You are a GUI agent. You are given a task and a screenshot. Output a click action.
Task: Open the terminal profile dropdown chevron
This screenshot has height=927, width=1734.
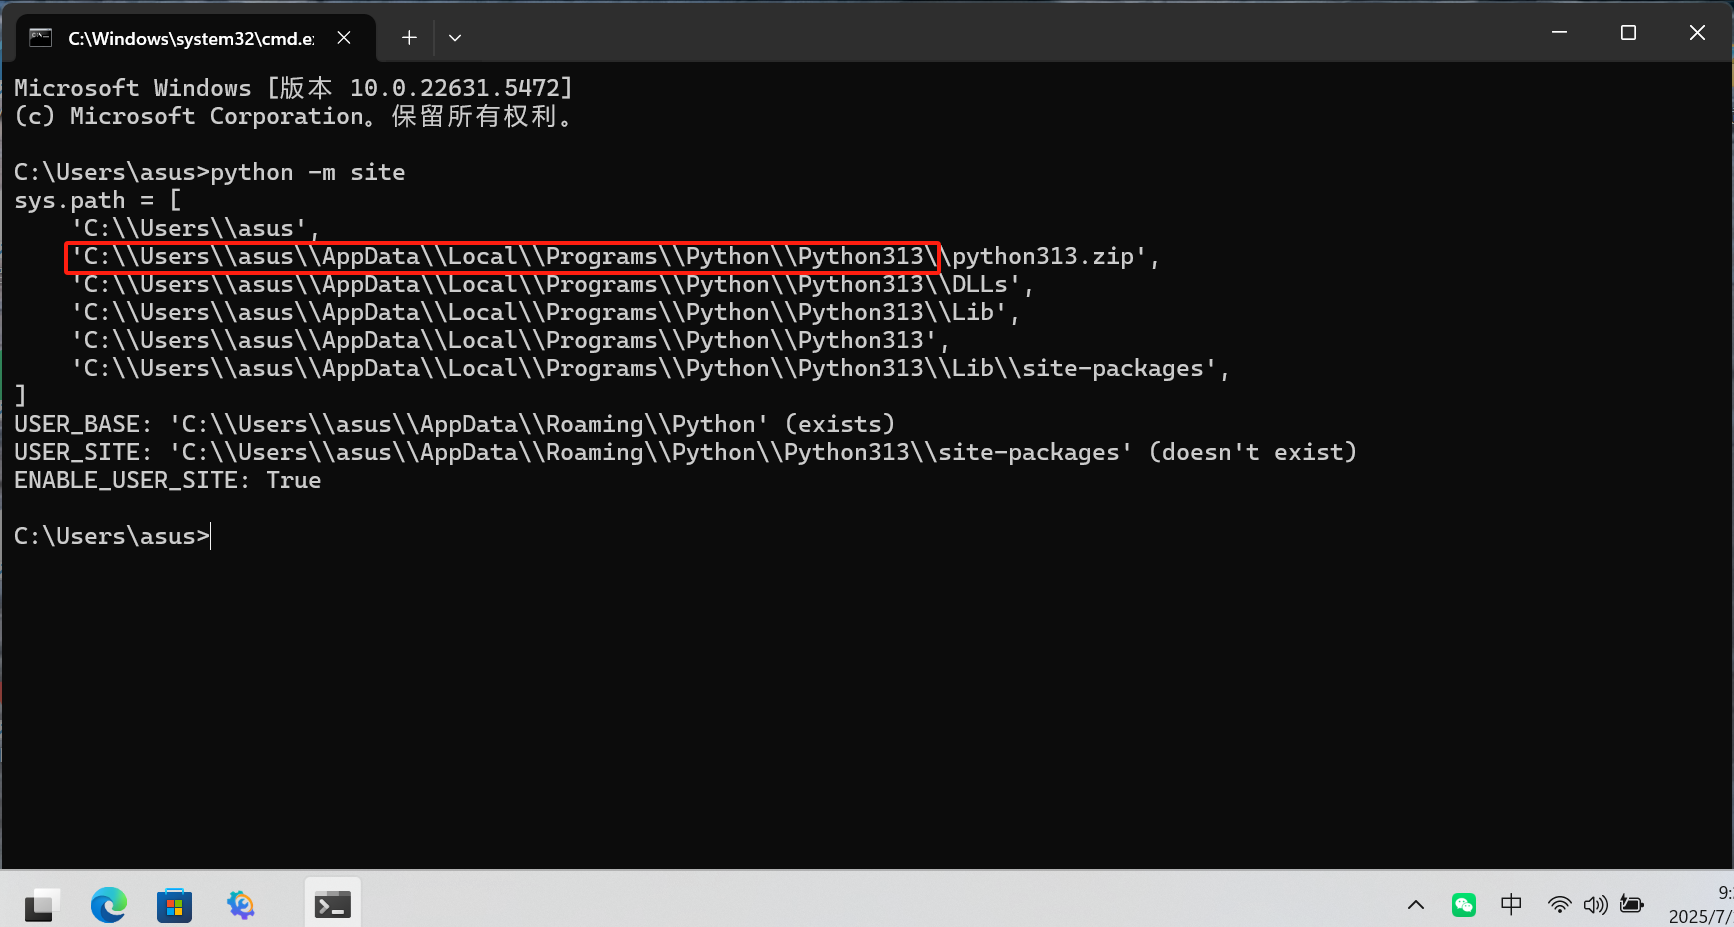pyautogui.click(x=455, y=37)
